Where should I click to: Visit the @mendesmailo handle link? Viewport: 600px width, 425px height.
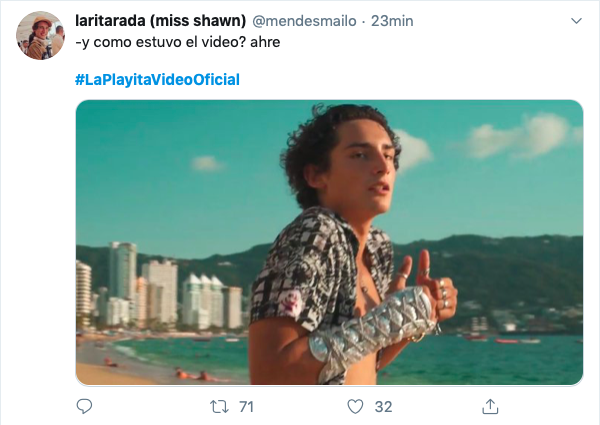[x=312, y=21]
